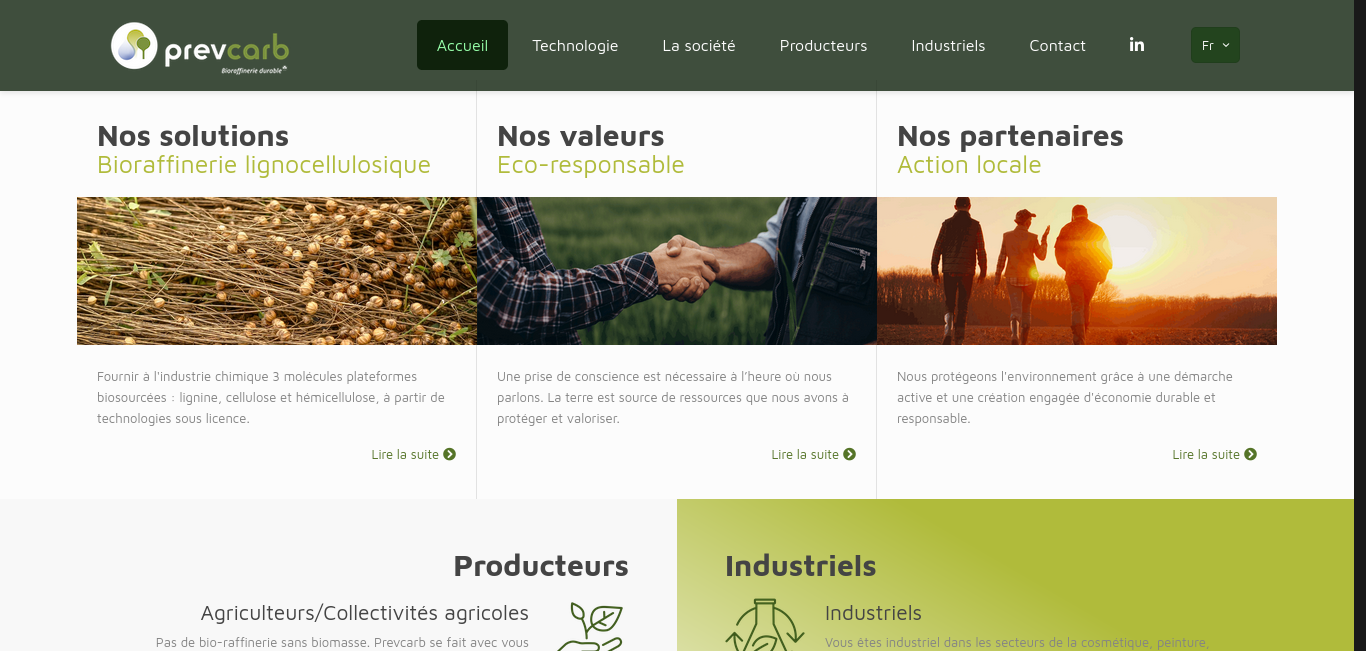Click arrow icon beside Nos valeurs Lire la suite
Screen dimensions: 1366x651
pyautogui.click(x=850, y=454)
